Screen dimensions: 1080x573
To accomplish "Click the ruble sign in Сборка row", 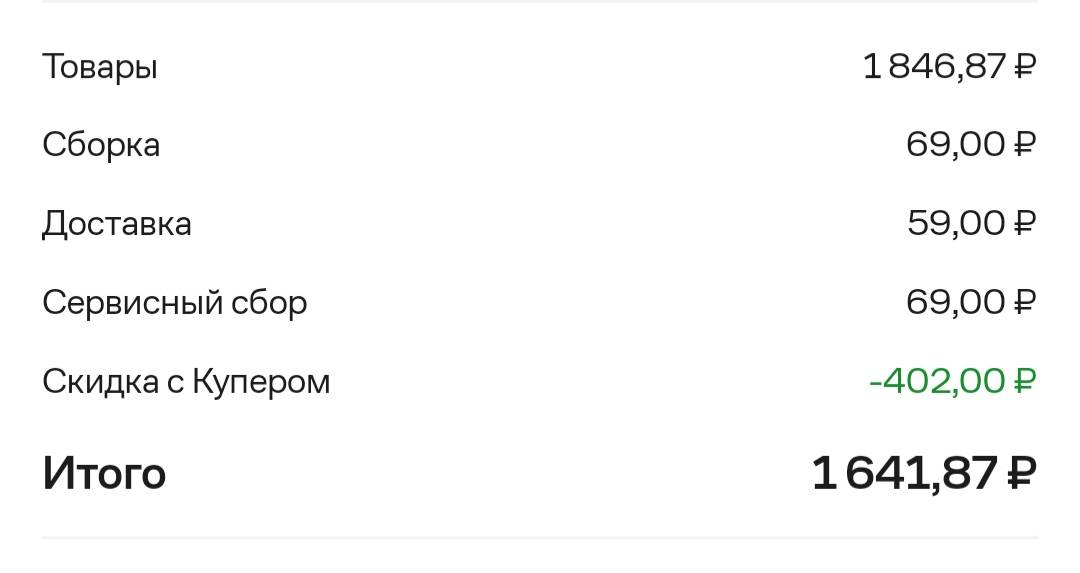I will pos(1025,144).
